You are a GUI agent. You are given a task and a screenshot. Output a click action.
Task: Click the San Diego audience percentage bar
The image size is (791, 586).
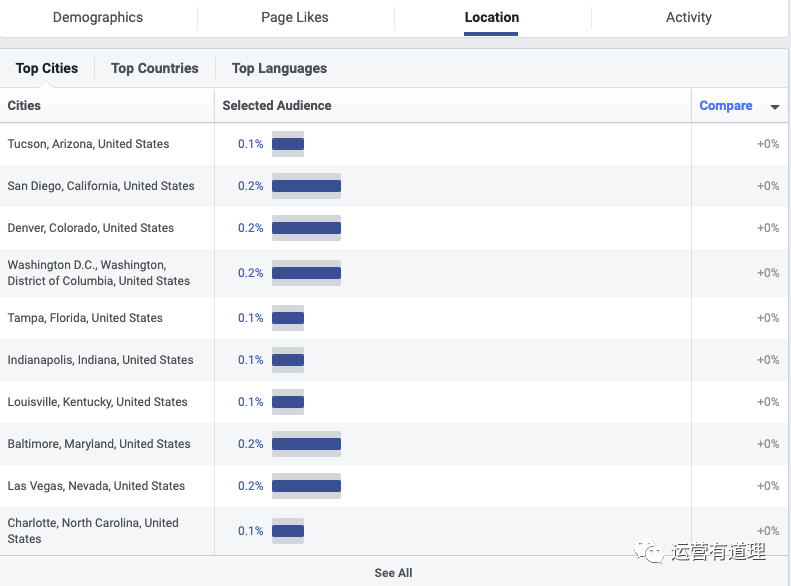306,186
